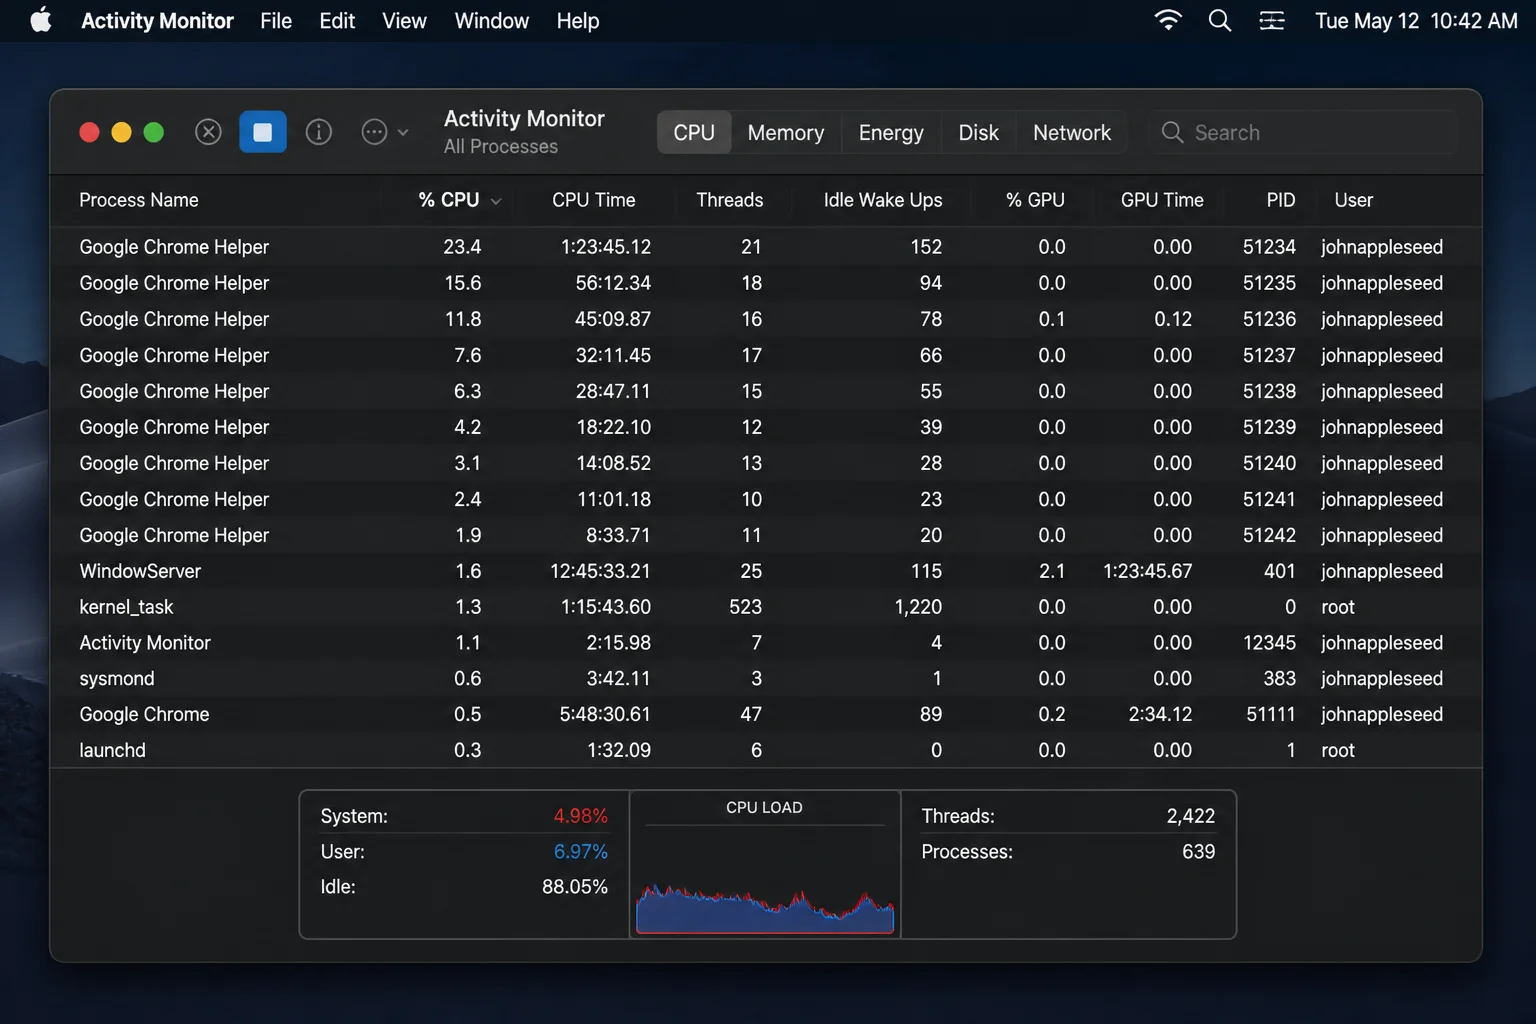Open the ellipsis more-options button
1536x1024 pixels.
[x=374, y=132]
